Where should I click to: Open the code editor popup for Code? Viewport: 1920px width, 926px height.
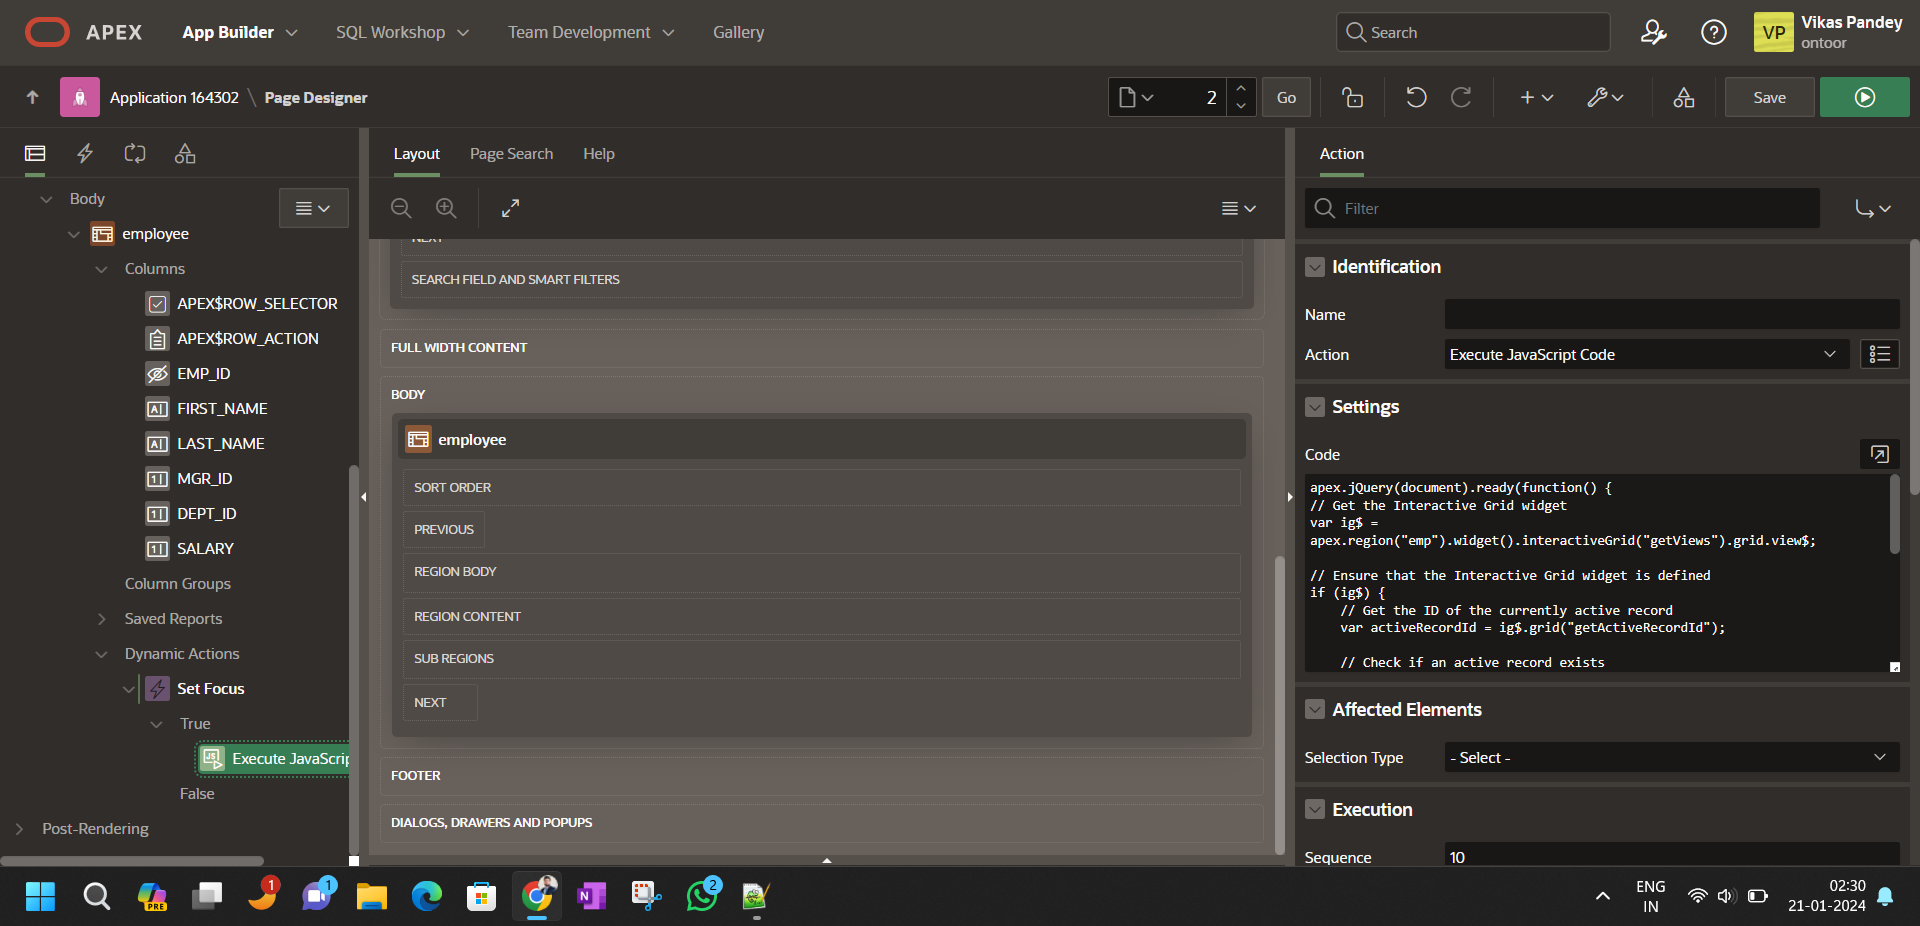[1879, 454]
